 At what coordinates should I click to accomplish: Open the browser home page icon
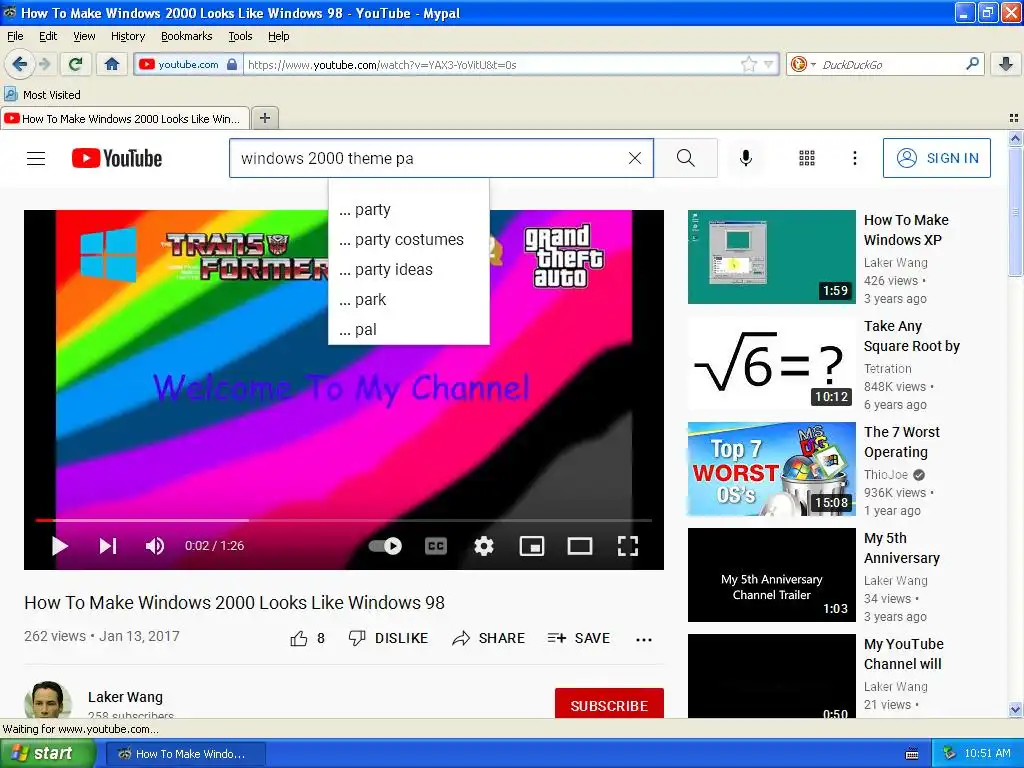point(112,64)
